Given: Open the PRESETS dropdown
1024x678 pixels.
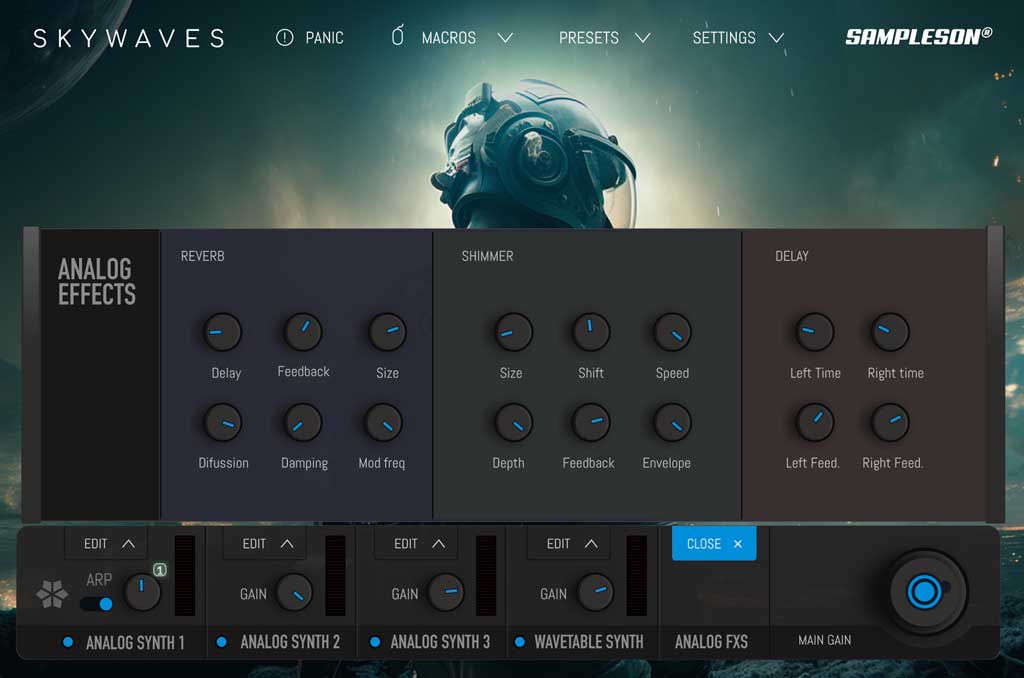Looking at the screenshot, I should 589,37.
